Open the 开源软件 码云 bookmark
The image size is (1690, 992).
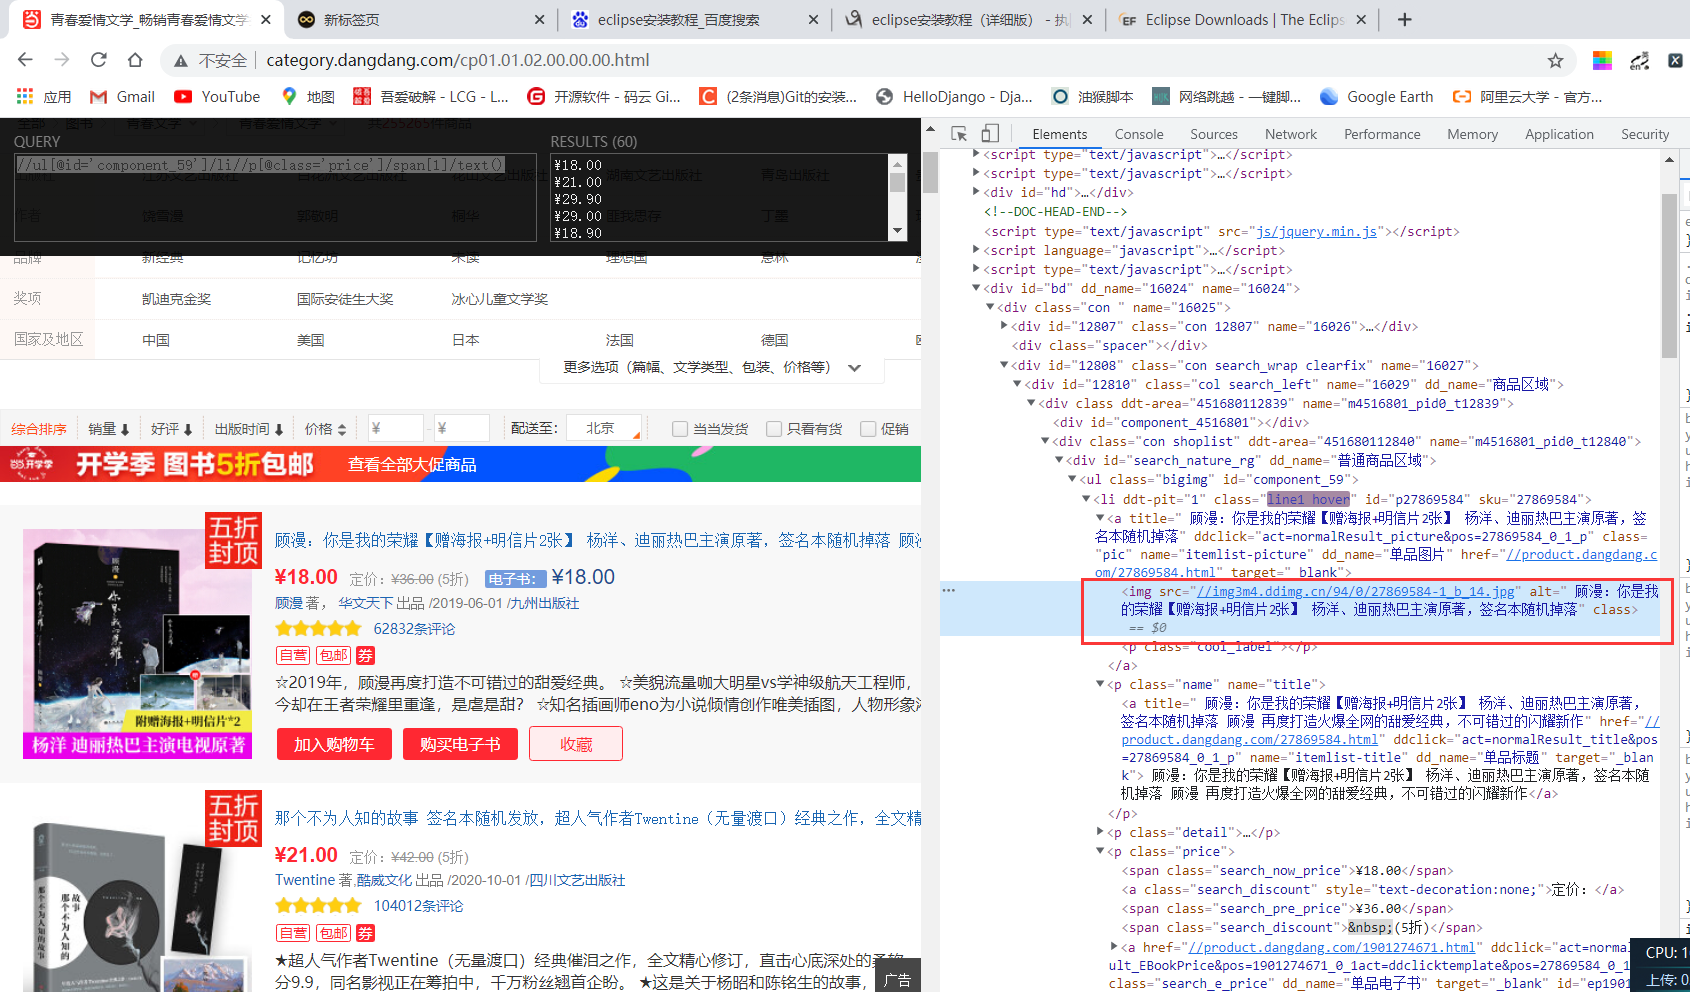coord(604,97)
